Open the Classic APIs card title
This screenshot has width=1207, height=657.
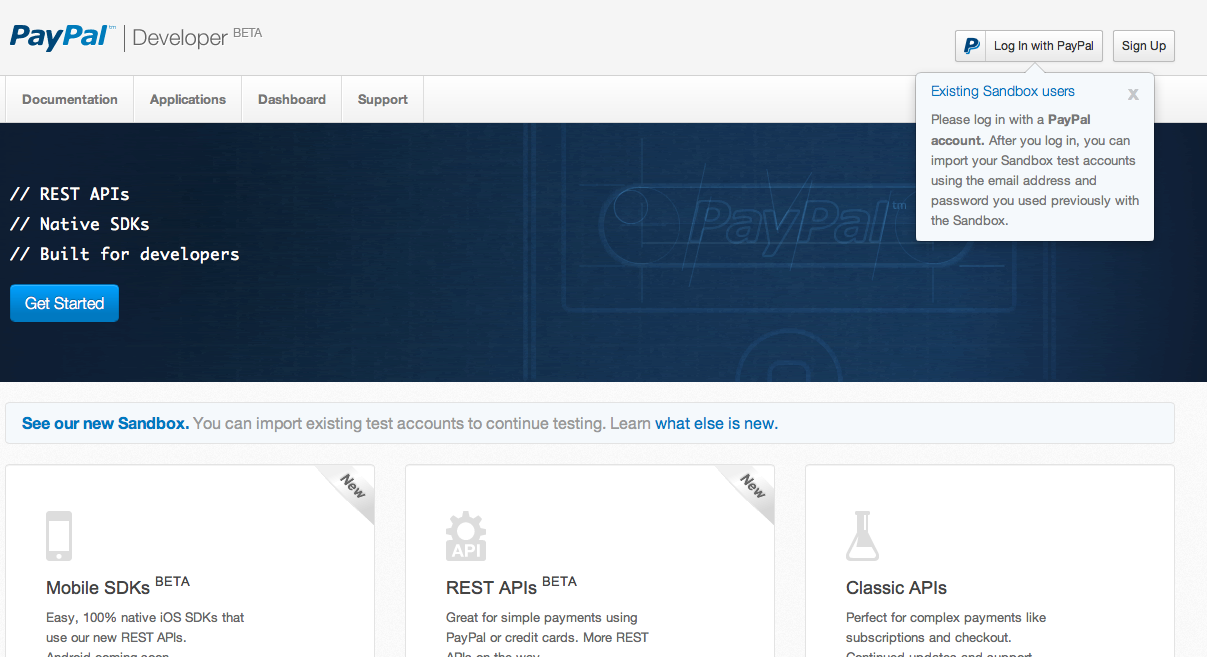click(x=896, y=588)
